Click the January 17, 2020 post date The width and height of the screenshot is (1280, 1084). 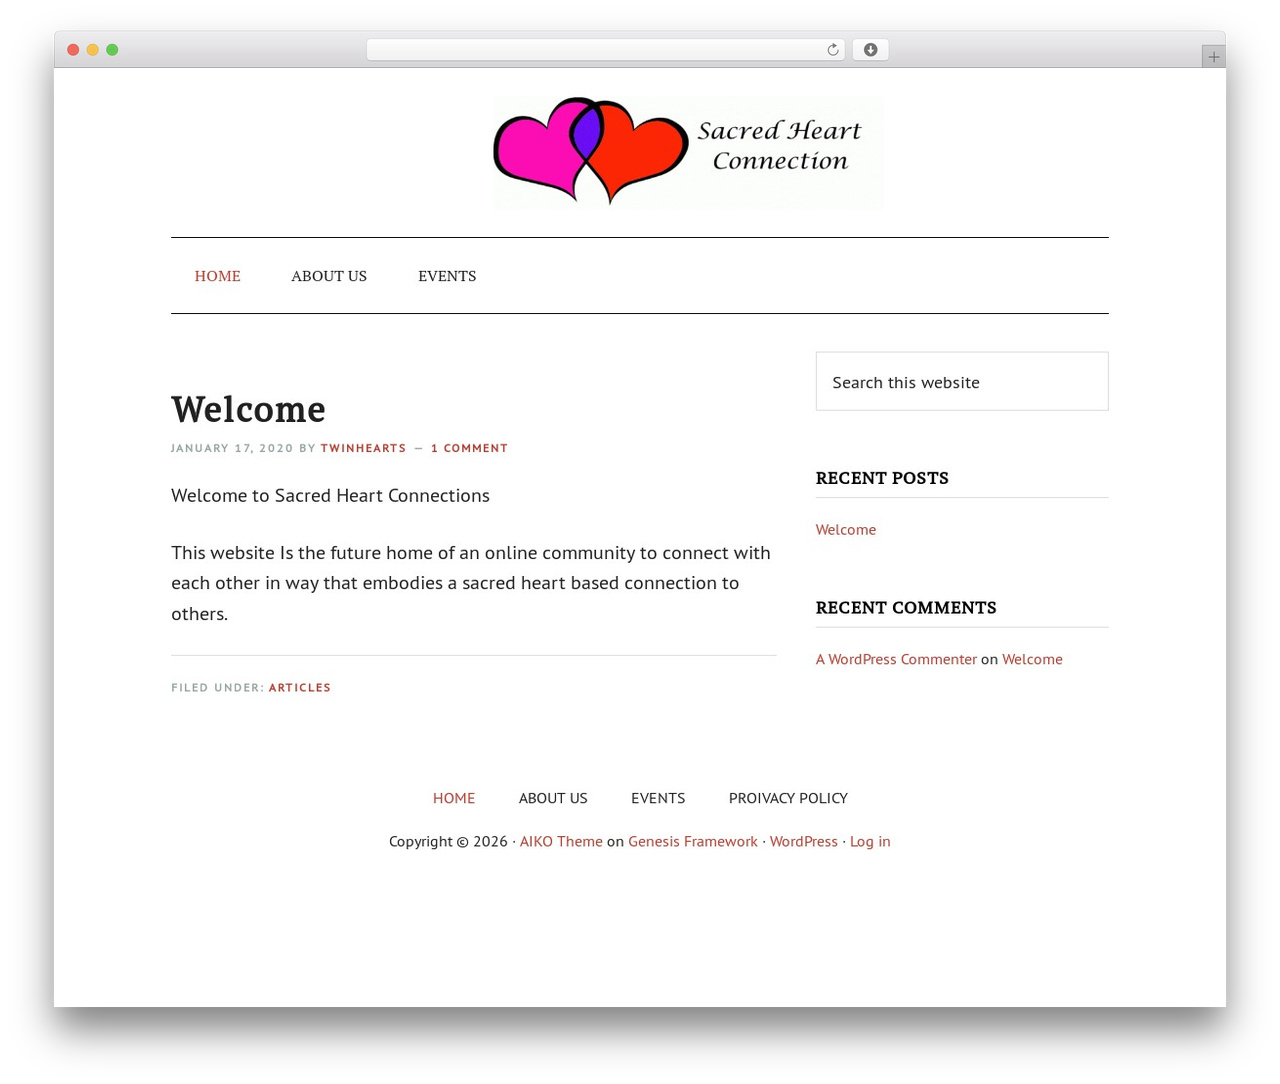(232, 448)
